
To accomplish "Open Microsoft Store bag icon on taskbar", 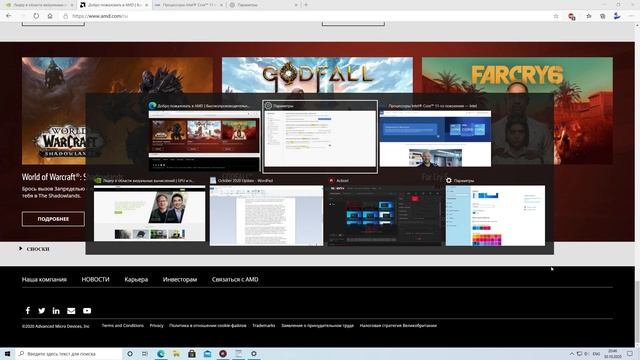I will pos(192,353).
